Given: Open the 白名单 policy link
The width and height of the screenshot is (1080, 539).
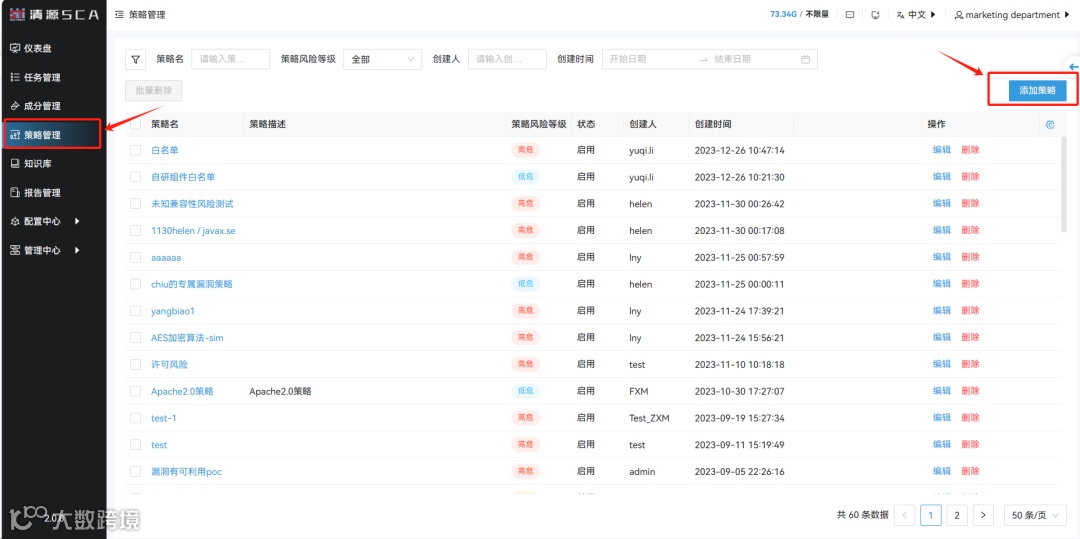Looking at the screenshot, I should point(165,150).
